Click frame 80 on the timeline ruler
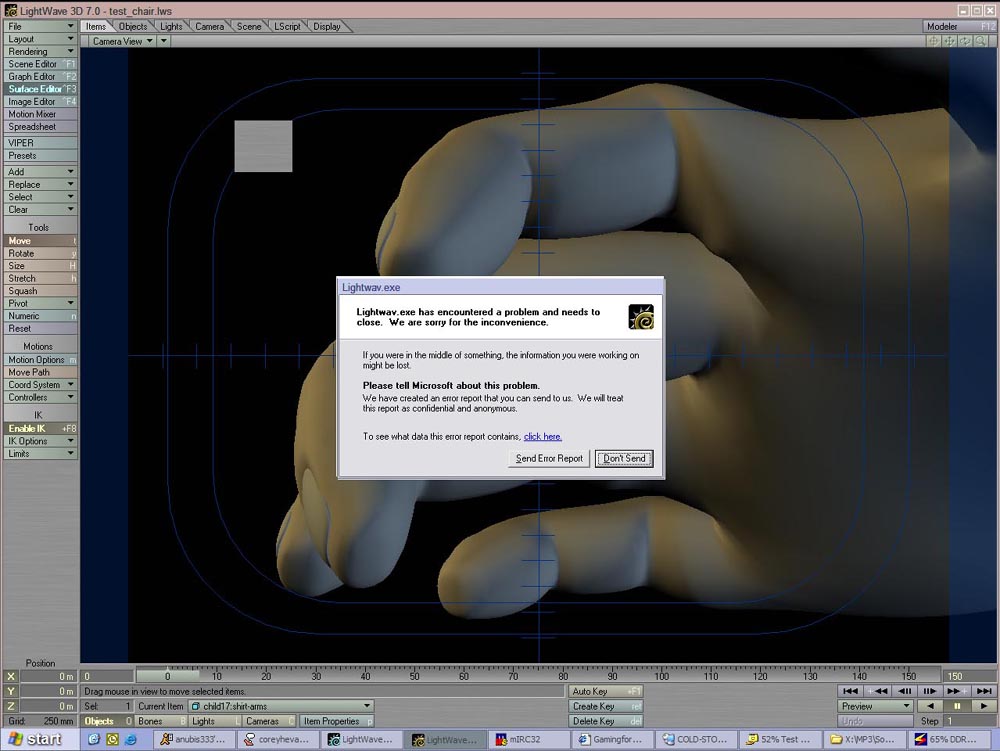The image size is (1000, 751). click(562, 676)
